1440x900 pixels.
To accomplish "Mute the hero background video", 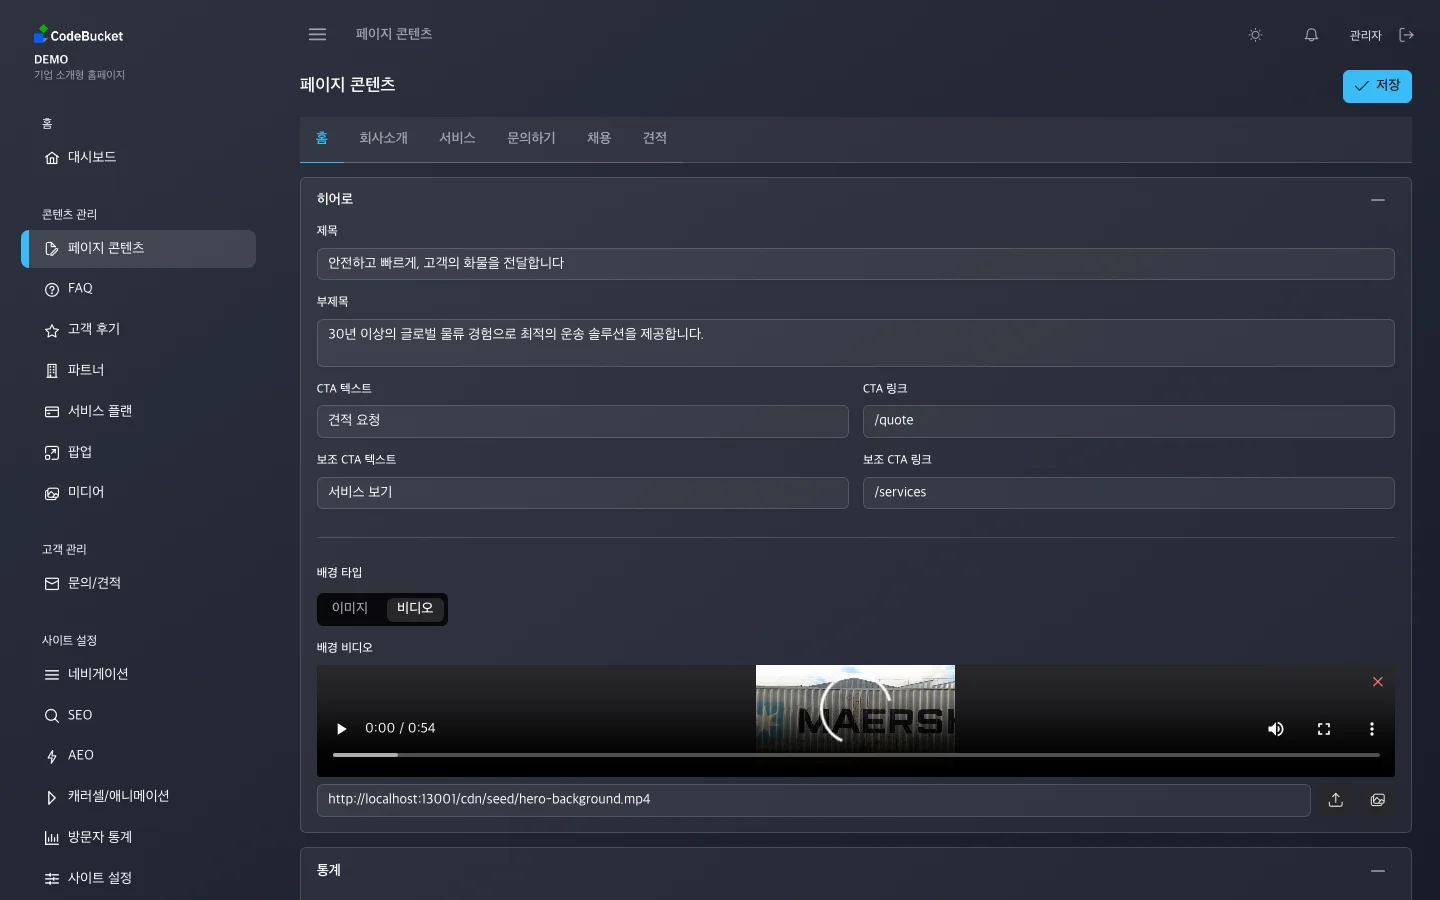I will click(x=1276, y=729).
